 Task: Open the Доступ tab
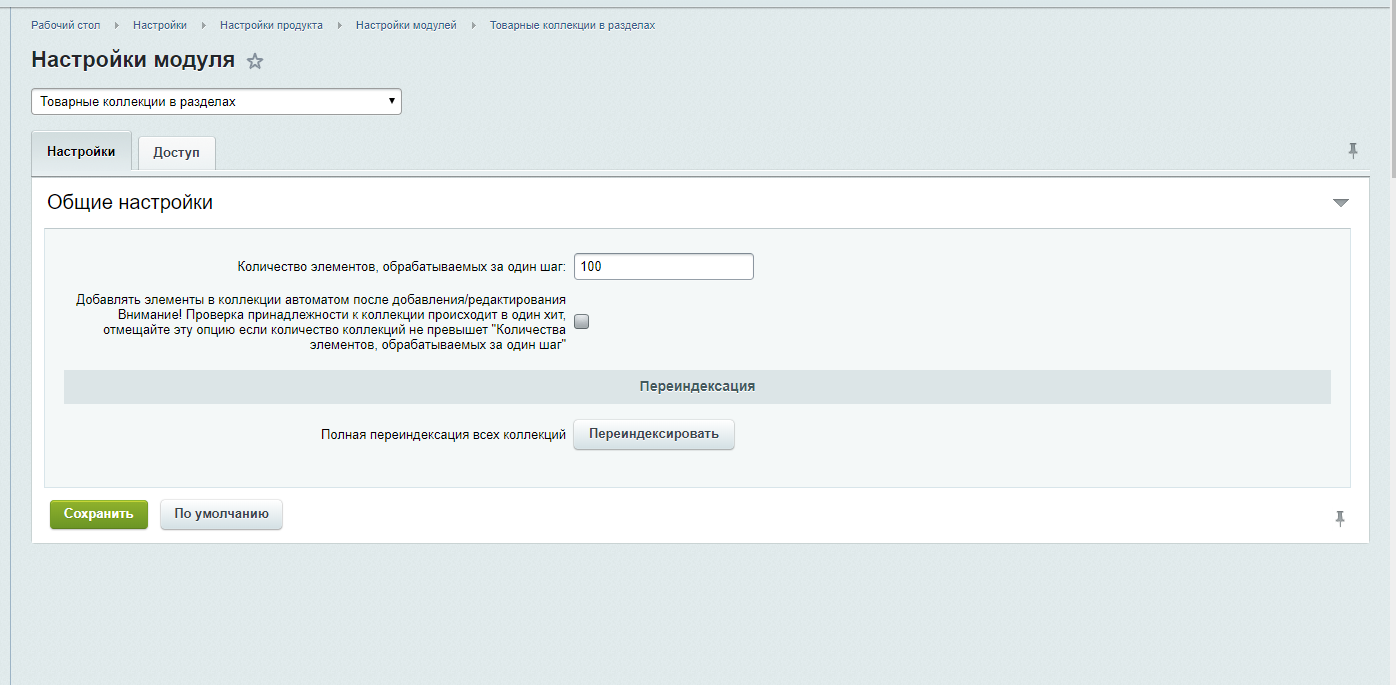tap(177, 153)
